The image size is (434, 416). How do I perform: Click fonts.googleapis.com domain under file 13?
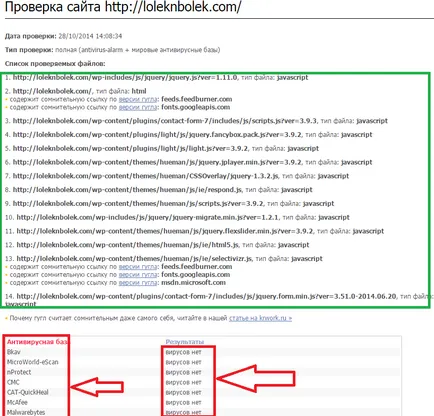196,275
